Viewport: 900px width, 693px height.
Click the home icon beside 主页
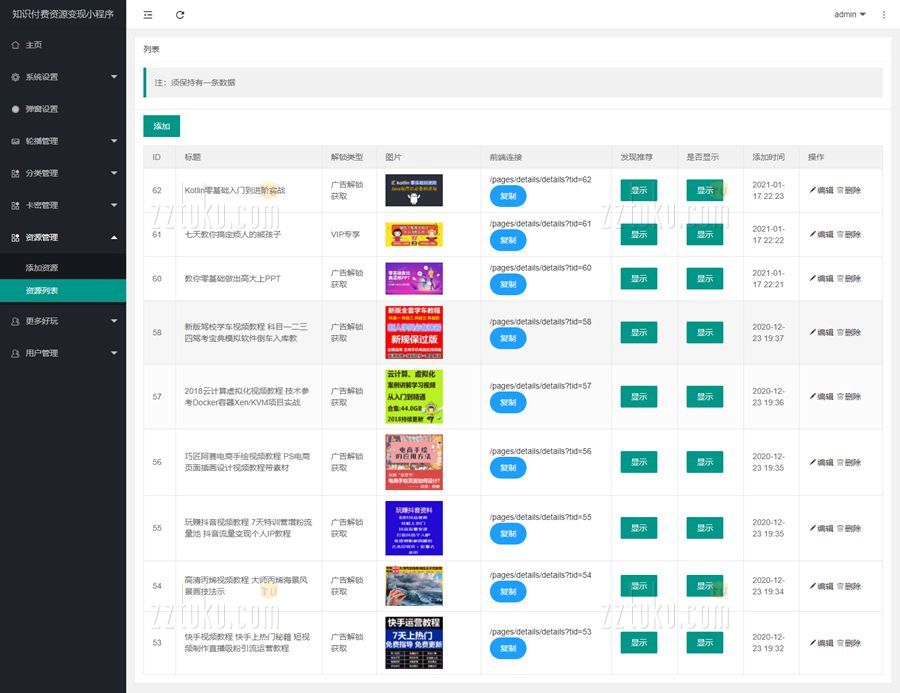(15, 45)
